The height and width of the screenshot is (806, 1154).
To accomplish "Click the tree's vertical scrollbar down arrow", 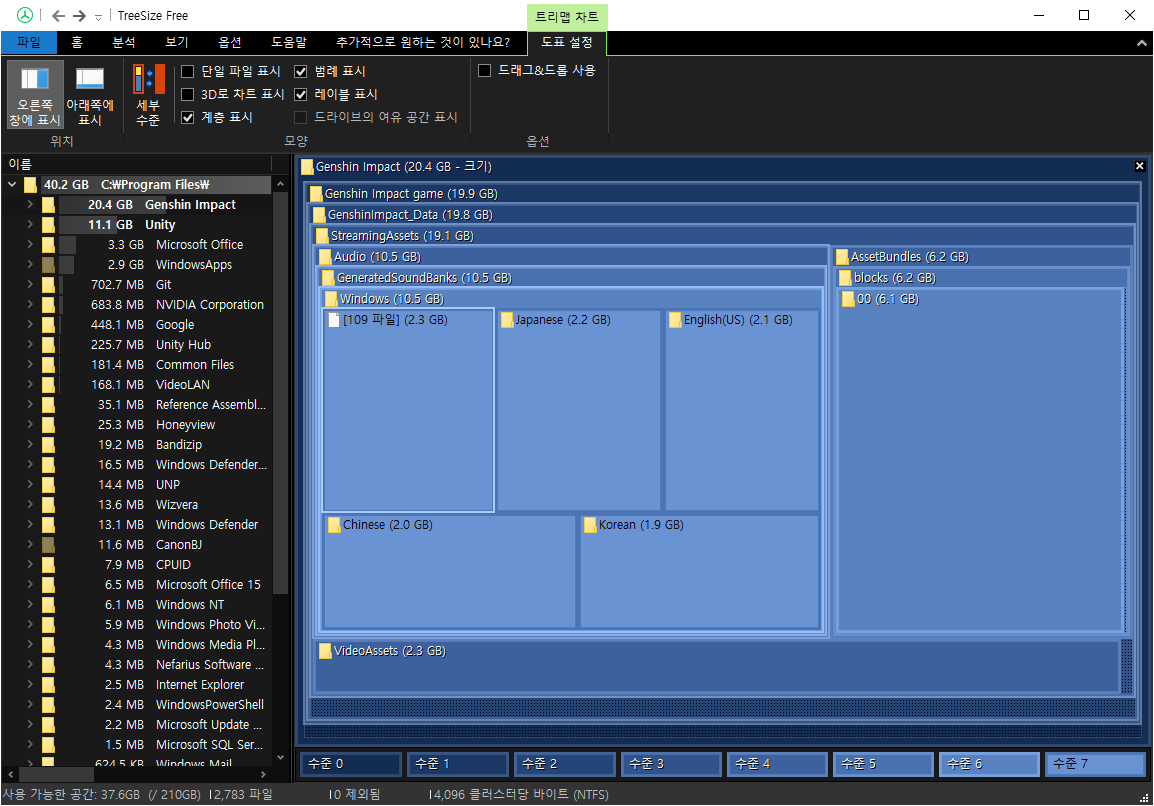I will pos(280,757).
